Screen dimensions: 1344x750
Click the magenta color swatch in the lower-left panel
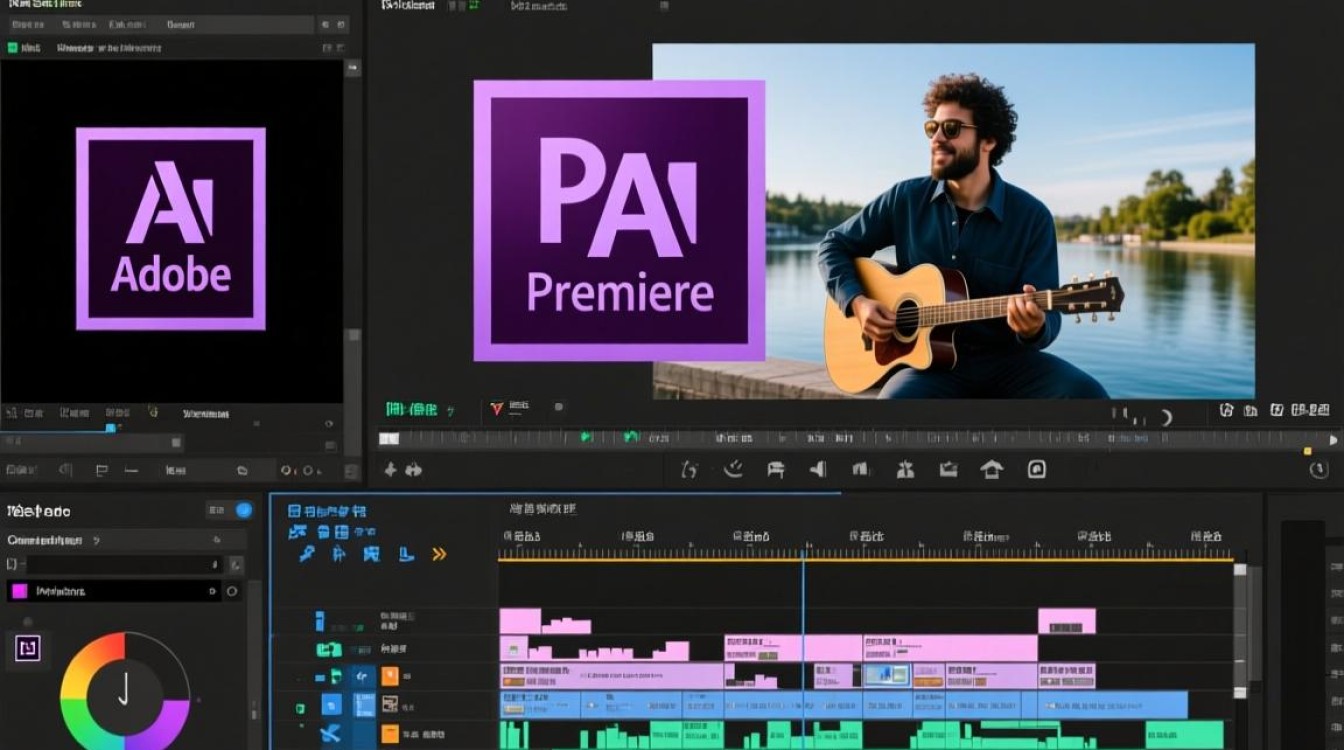tap(19, 591)
